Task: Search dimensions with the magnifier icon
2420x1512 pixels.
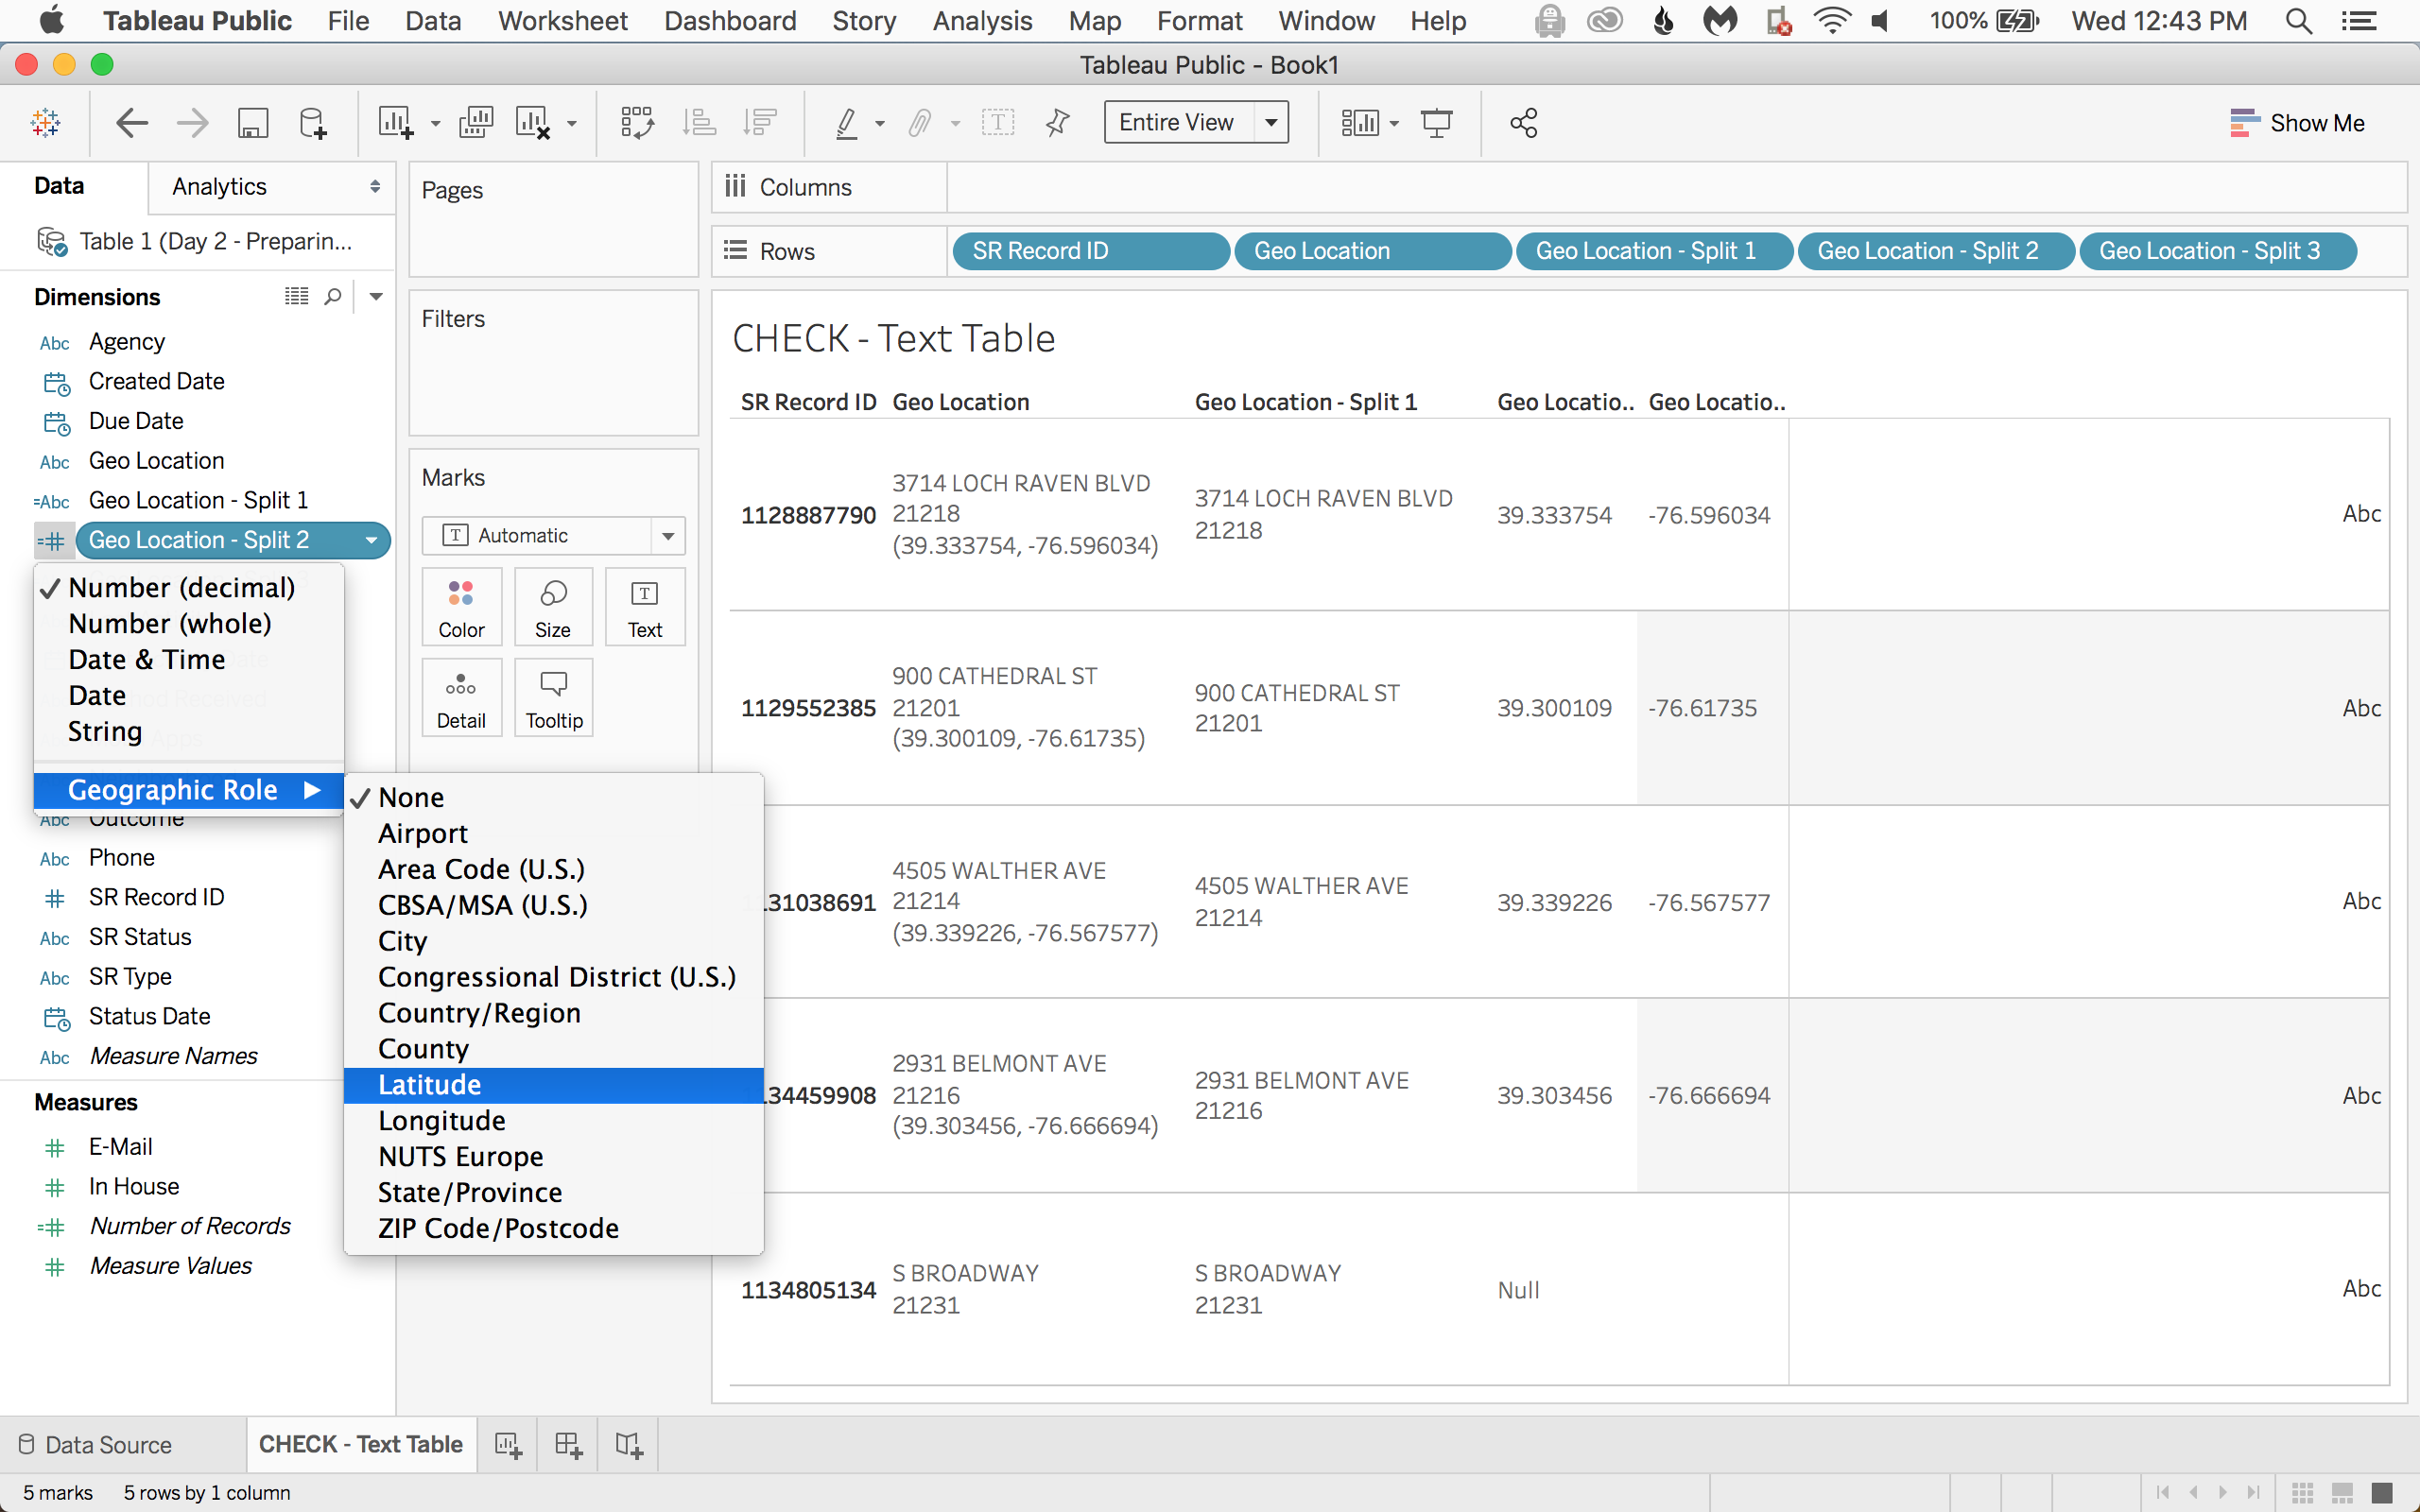Action: 333,296
